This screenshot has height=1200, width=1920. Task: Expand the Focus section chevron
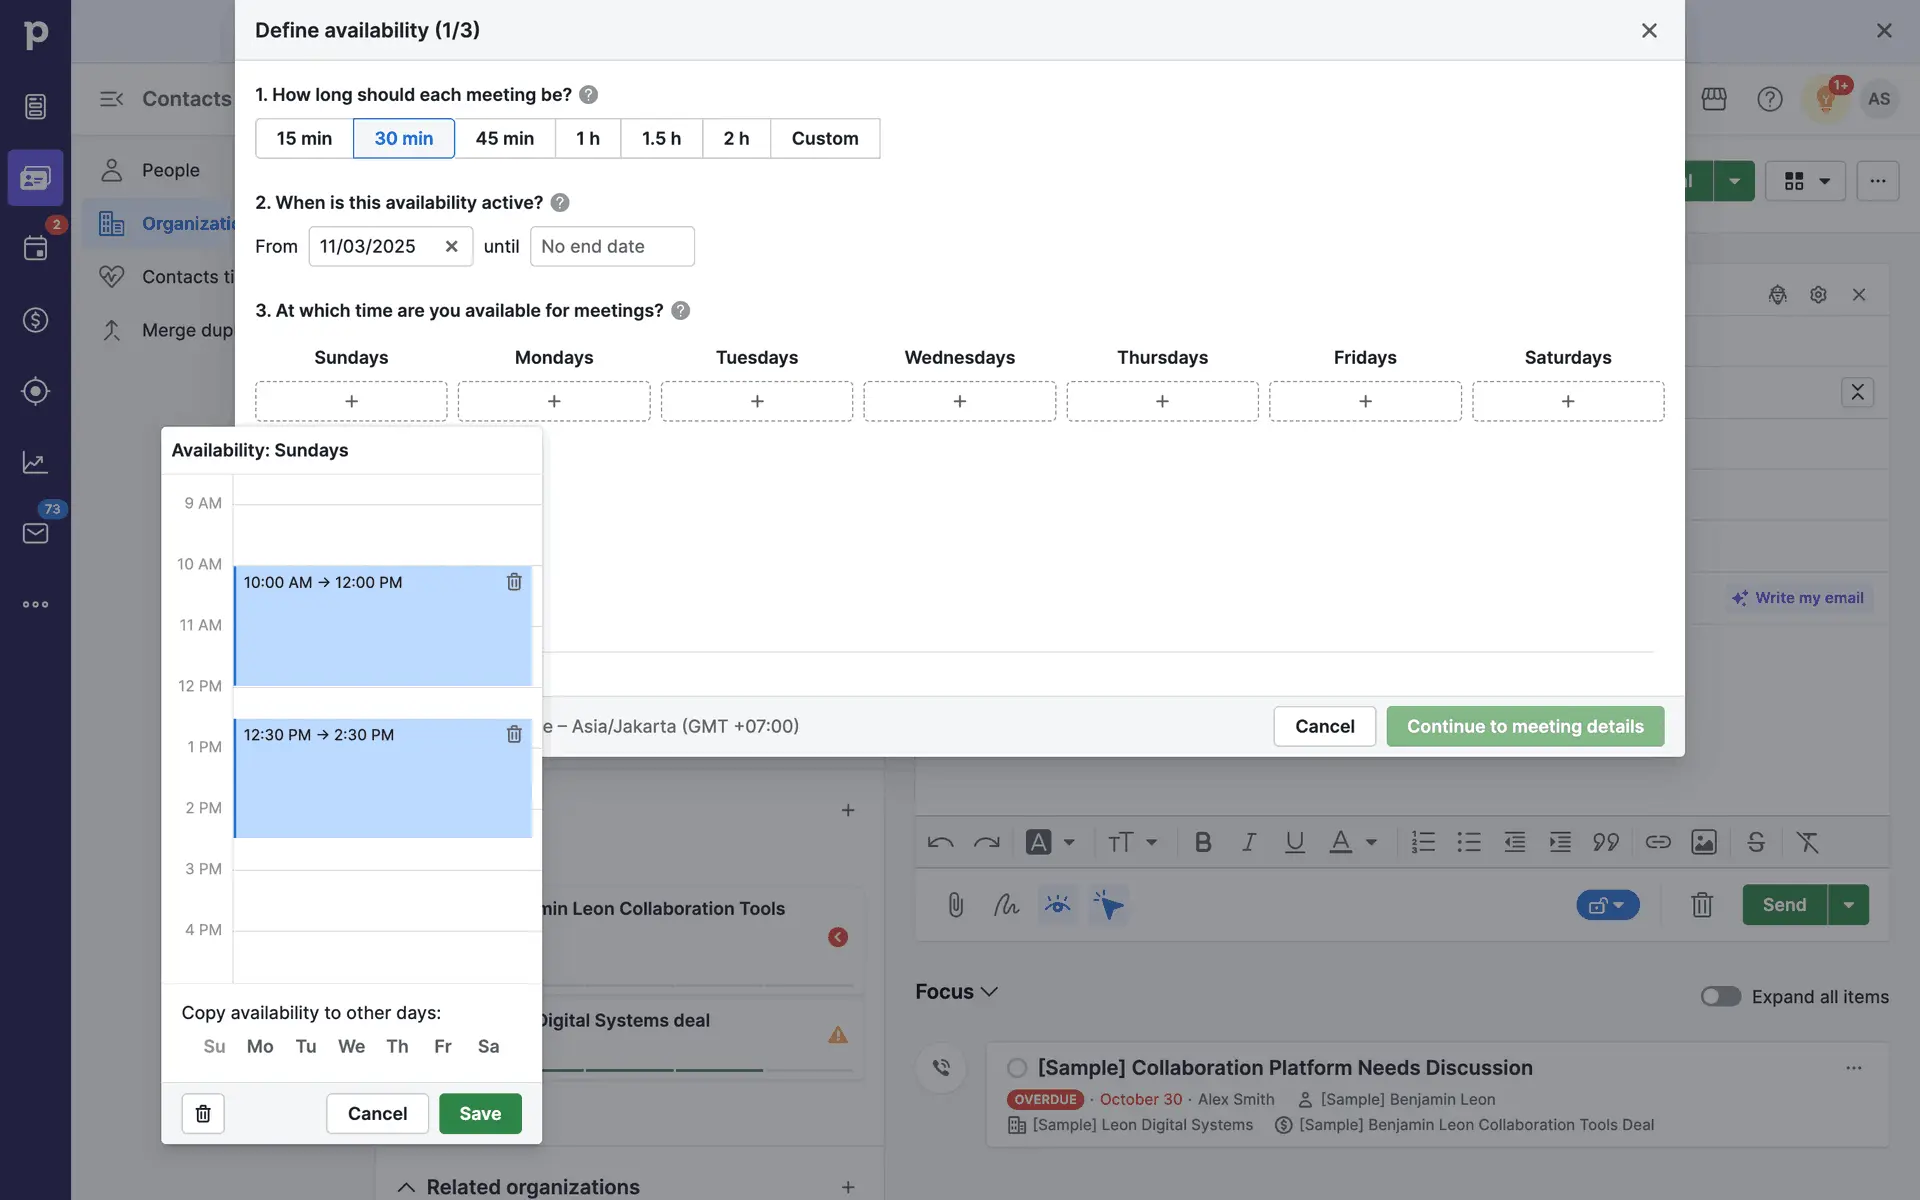989,992
